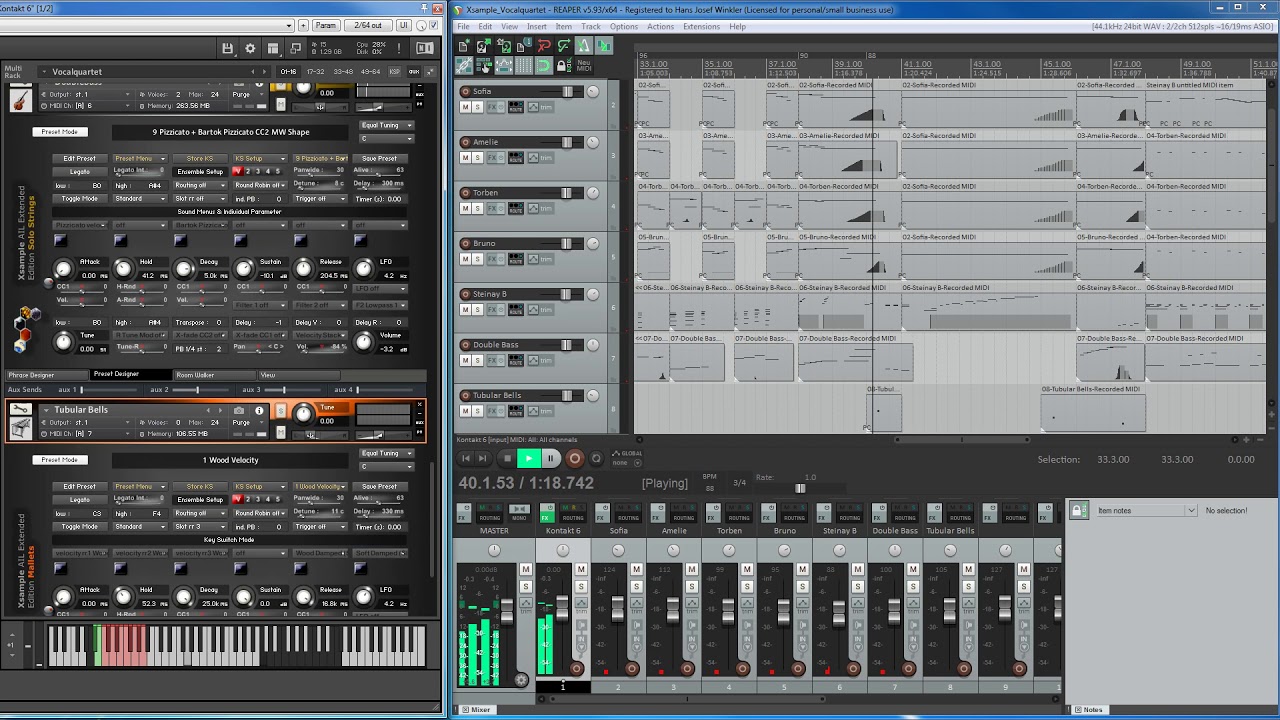
Task: Open Round Robin off dropdown in Solo Strings
Action: tap(261, 185)
